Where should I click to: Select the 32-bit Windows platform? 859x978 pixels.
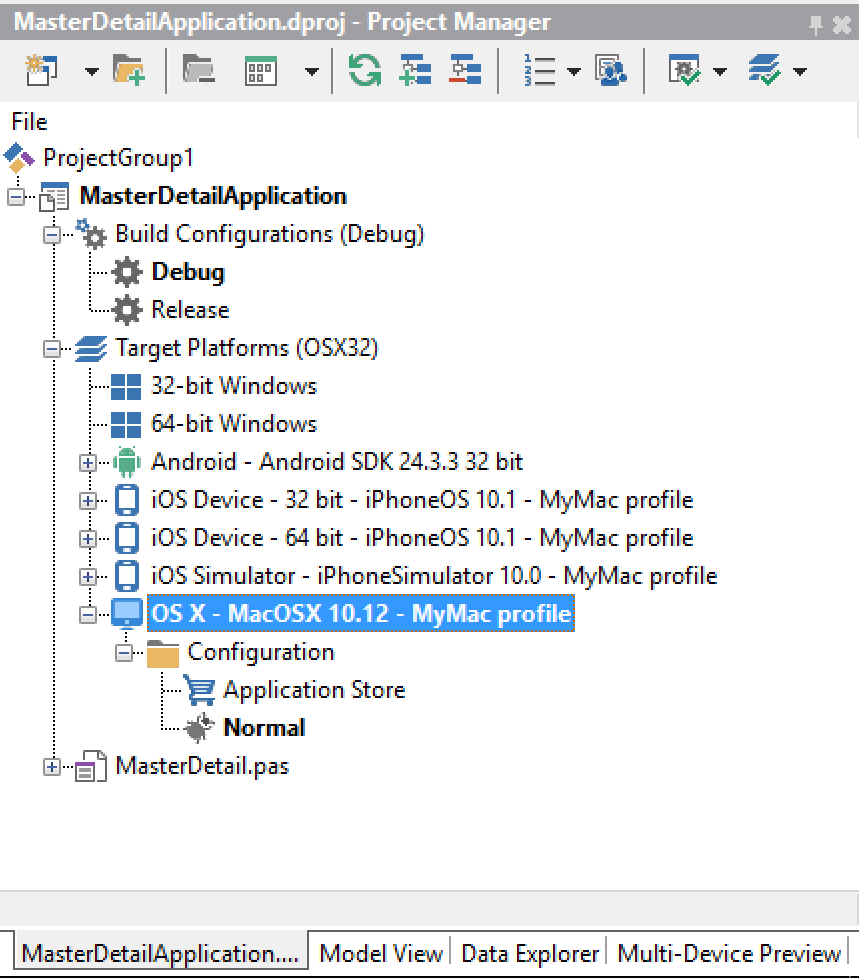coord(234,386)
